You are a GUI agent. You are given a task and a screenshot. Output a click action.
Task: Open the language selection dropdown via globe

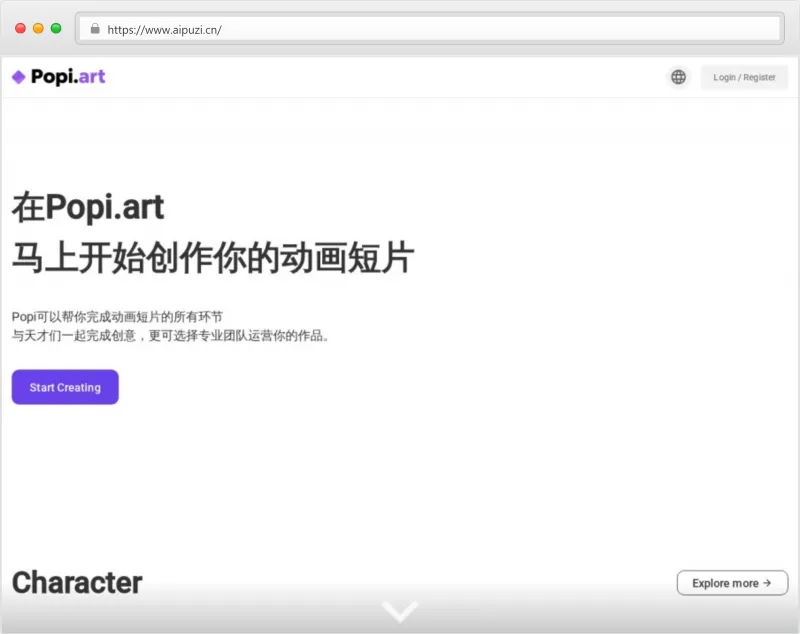(x=678, y=76)
